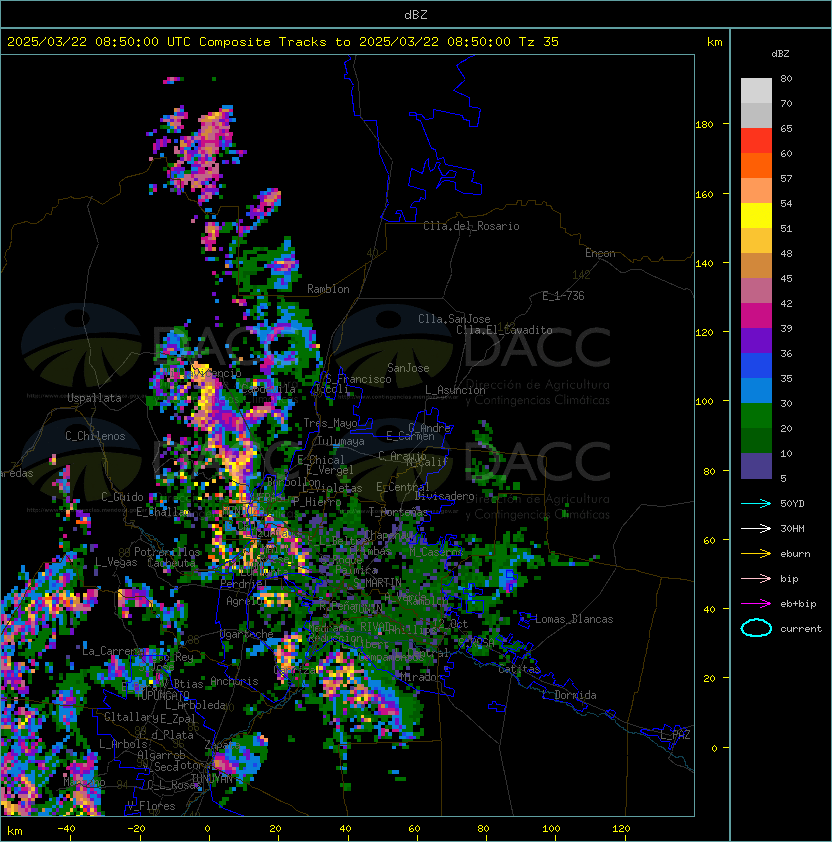
Task: Click the Tres_Mayo map label
Action: (x=330, y=423)
